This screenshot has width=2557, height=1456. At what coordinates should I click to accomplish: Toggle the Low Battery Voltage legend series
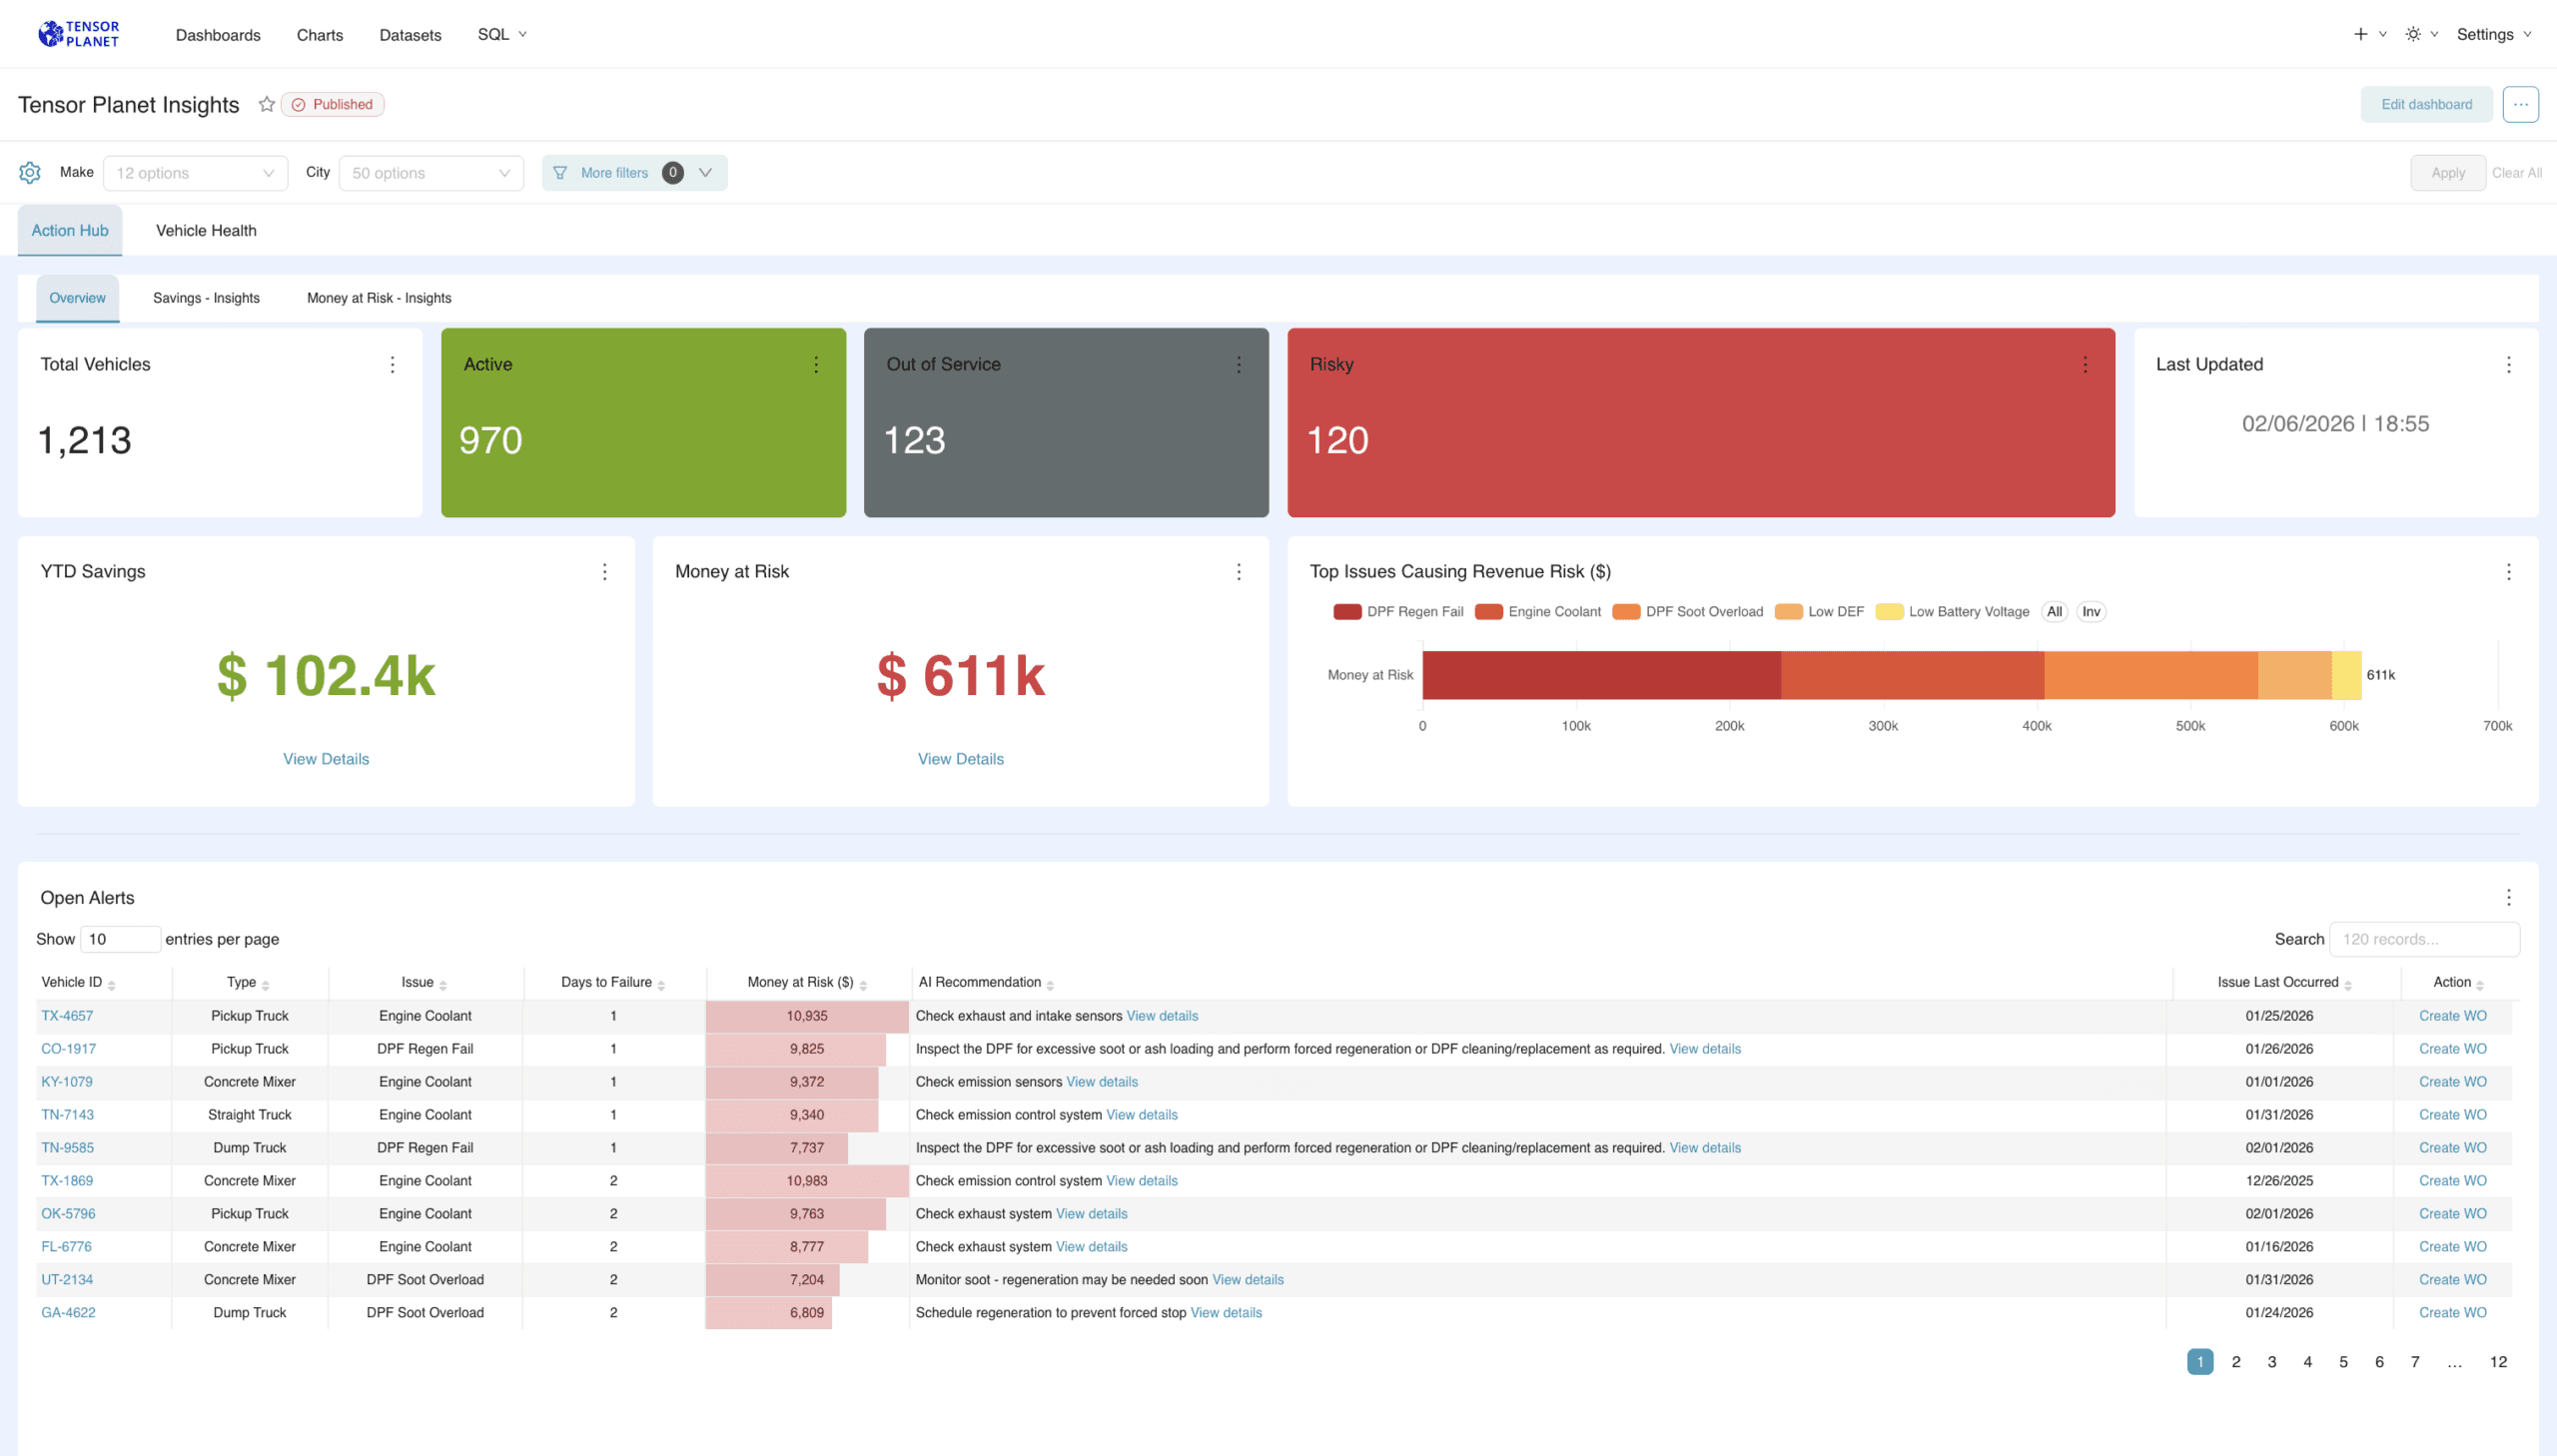[x=1952, y=612]
